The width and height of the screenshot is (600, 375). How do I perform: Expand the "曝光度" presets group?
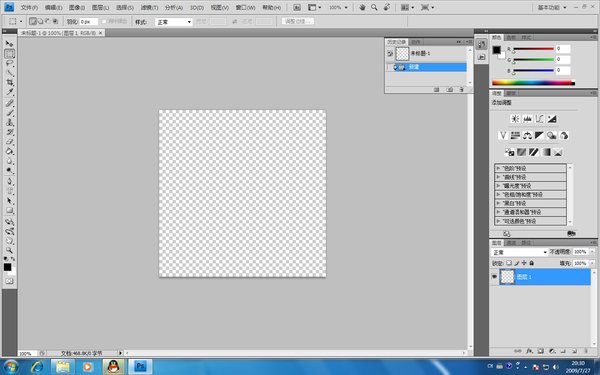pyautogui.click(x=498, y=186)
